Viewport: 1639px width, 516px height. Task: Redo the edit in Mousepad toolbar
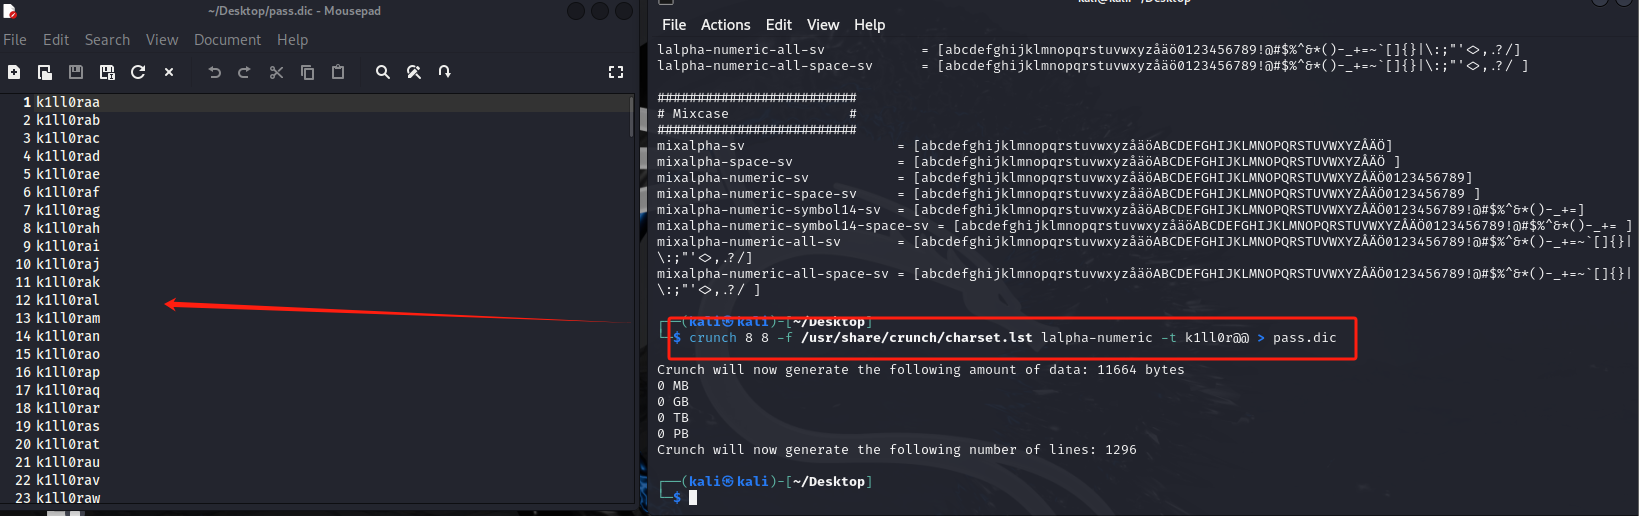[x=244, y=72]
